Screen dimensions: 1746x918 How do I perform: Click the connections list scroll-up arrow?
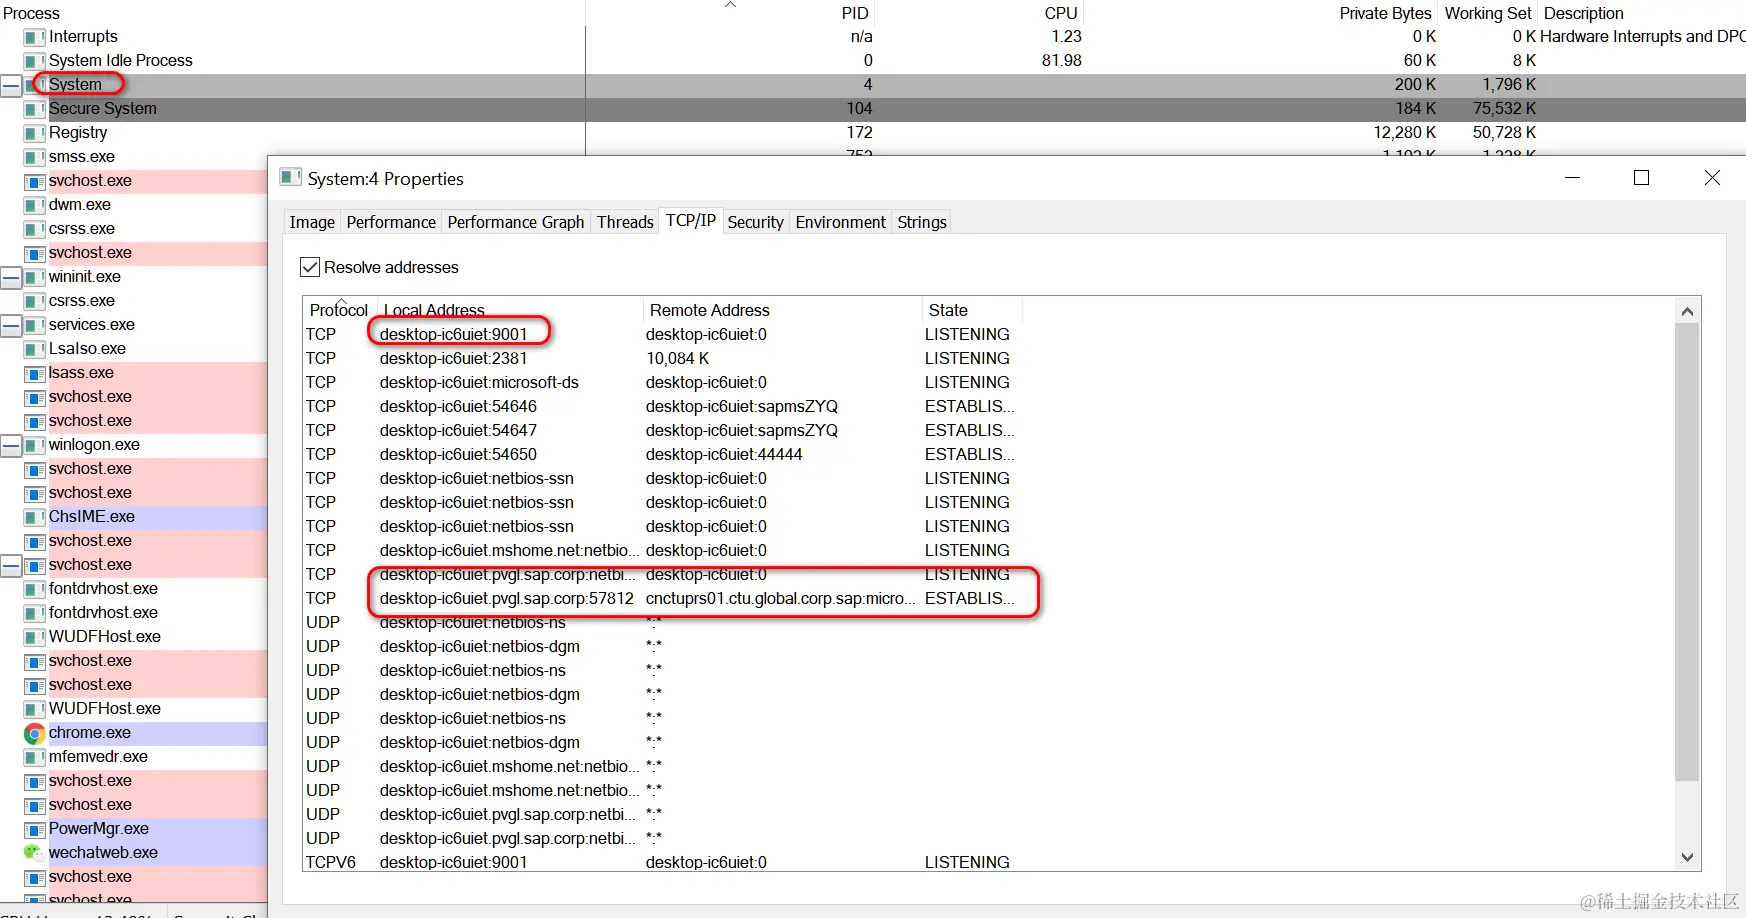tap(1688, 311)
